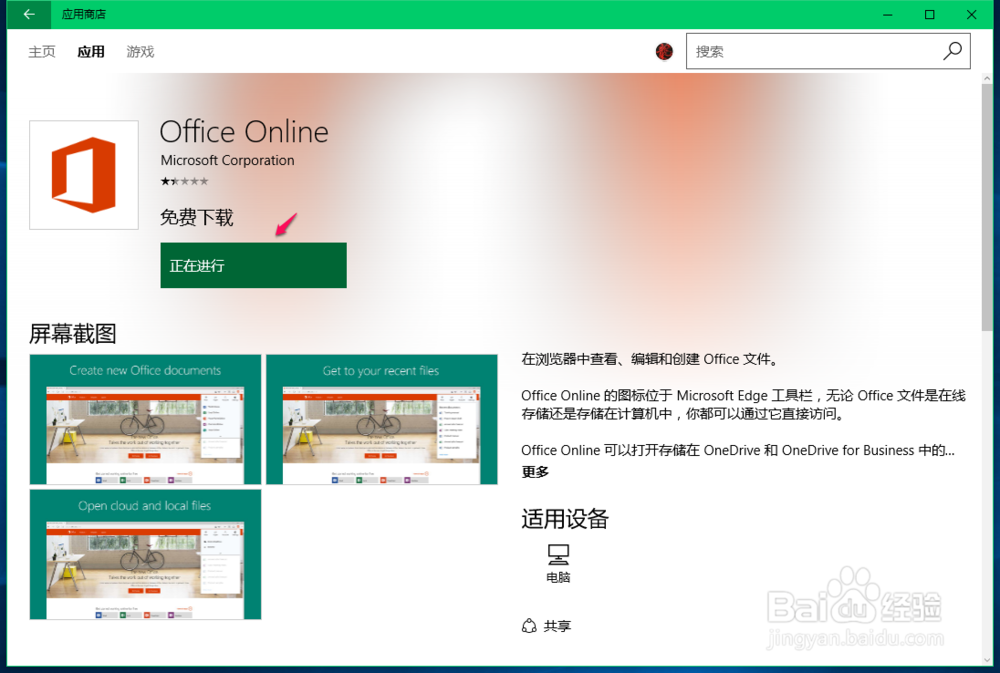Click the search magnifier icon
The height and width of the screenshot is (673, 1000).
coord(952,51)
